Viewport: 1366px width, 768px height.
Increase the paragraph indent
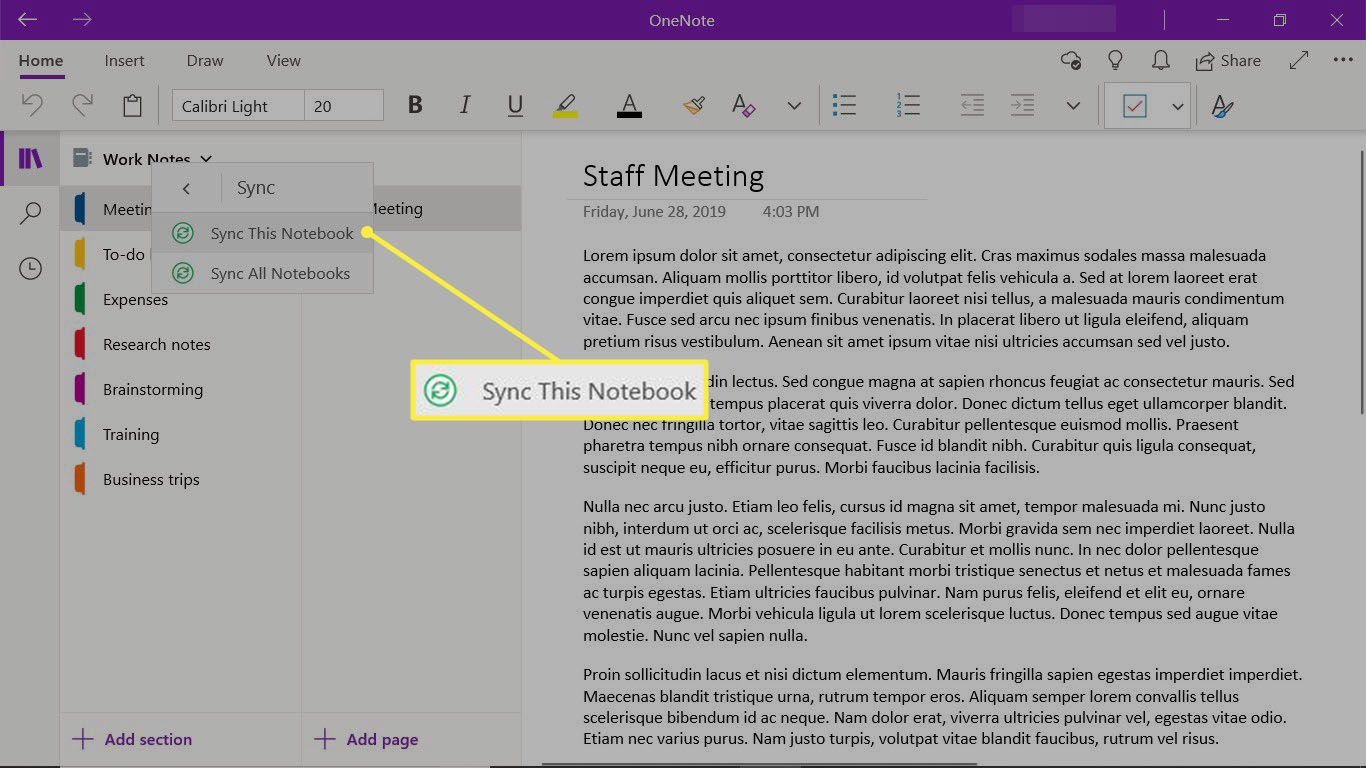1022,105
